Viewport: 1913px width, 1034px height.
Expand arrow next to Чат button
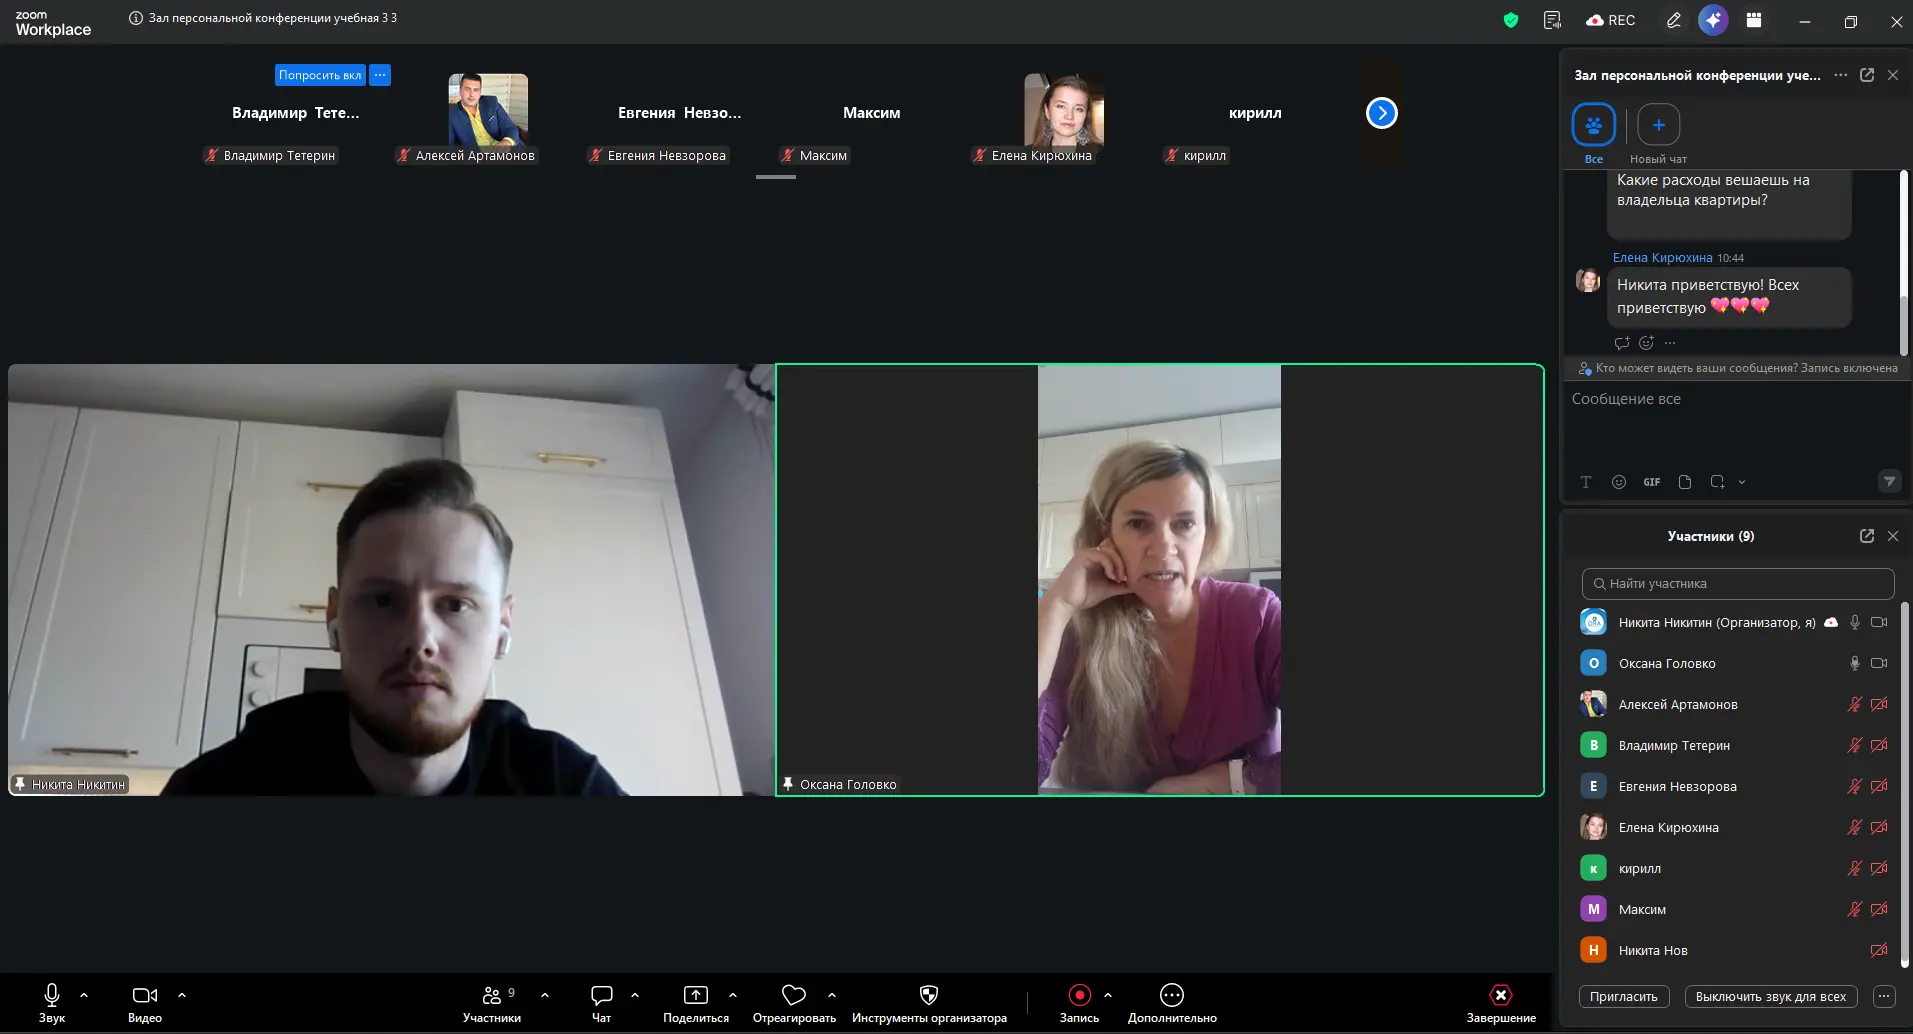[x=635, y=995]
